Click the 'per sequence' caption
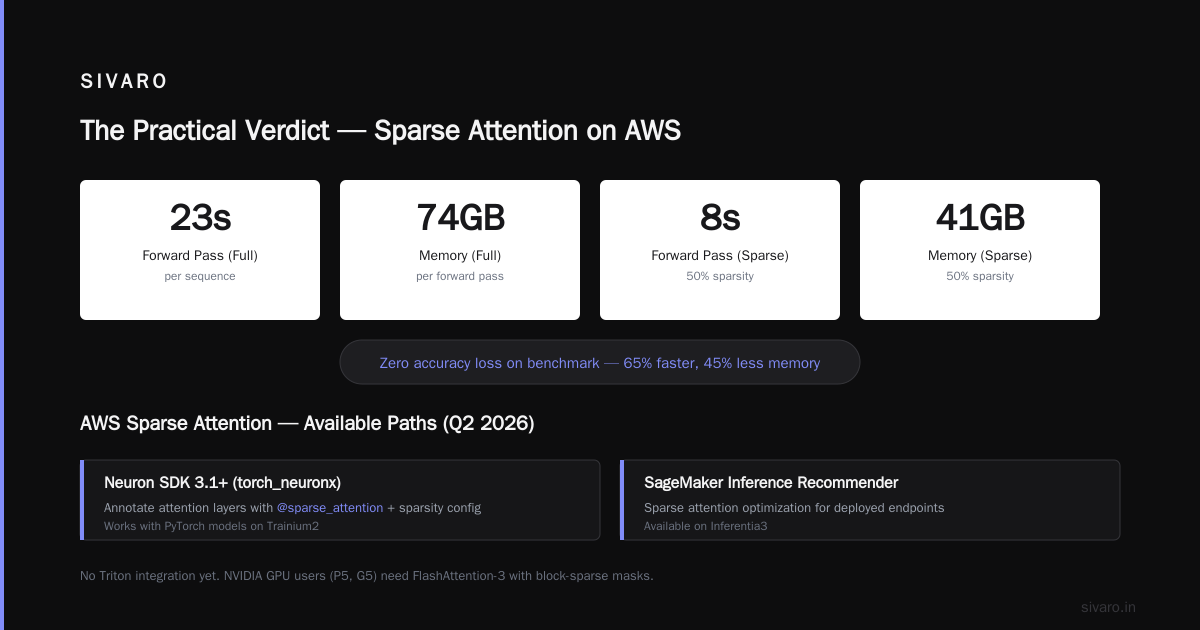Image resolution: width=1200 pixels, height=630 pixels. [x=200, y=276]
